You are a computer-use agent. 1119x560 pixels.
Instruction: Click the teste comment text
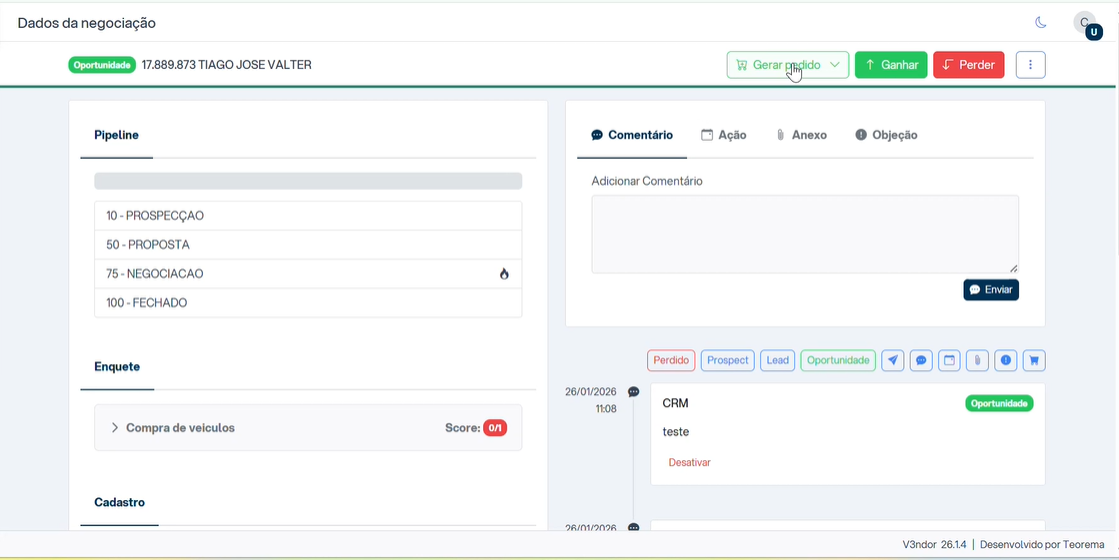(676, 432)
